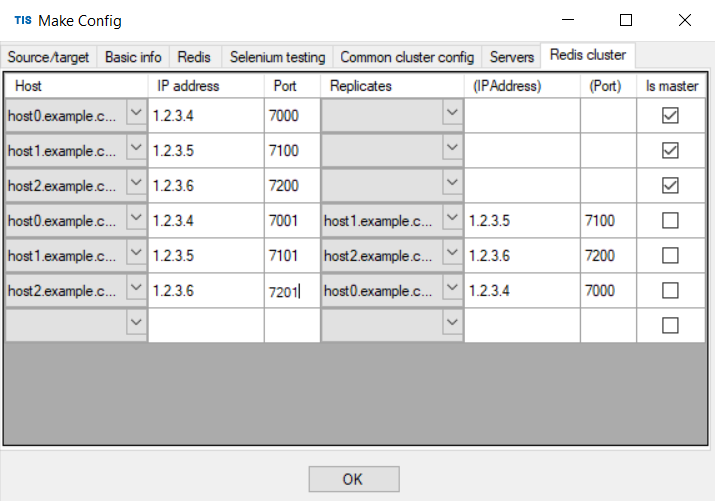The width and height of the screenshot is (715, 501).
Task: Click IP address 1.2.3.5 in port 7100 row
Action: [x=206, y=150]
